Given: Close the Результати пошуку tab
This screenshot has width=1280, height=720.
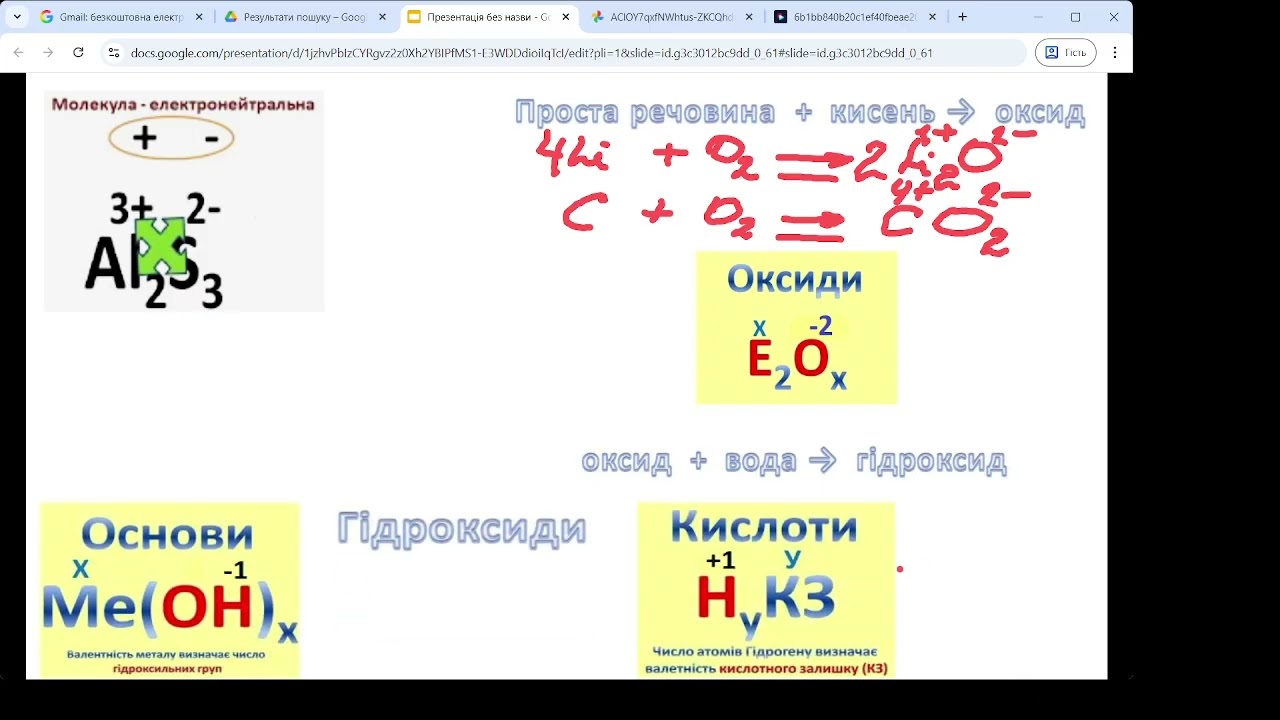Looking at the screenshot, I should [x=382, y=17].
